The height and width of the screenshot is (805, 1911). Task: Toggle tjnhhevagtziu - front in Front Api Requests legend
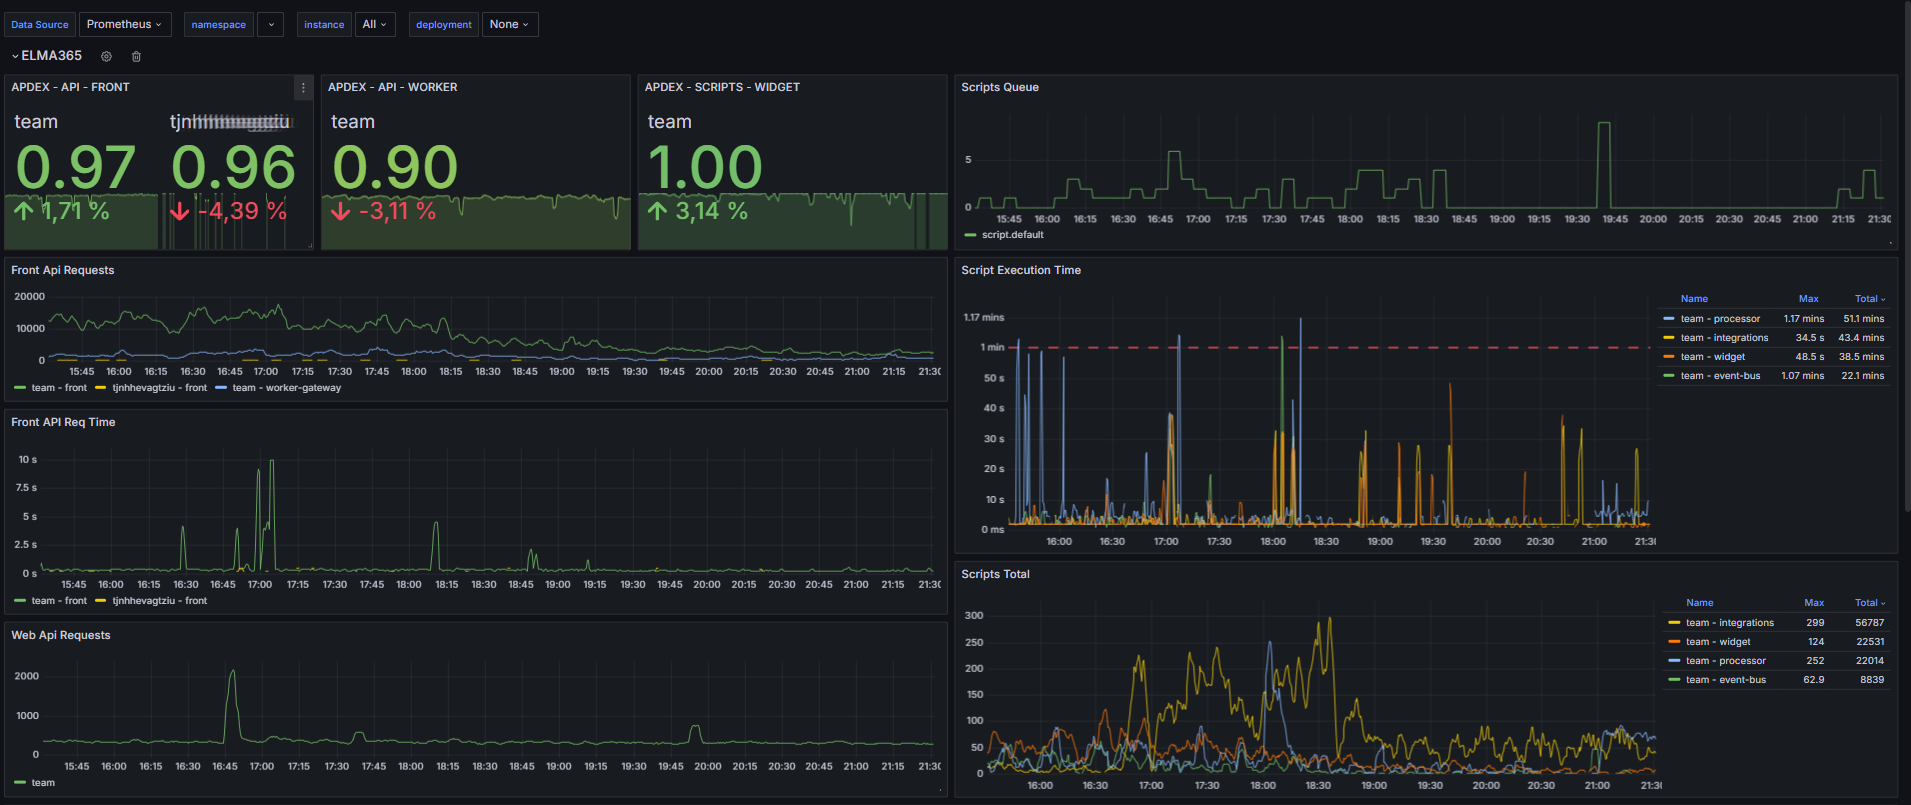[x=159, y=388]
